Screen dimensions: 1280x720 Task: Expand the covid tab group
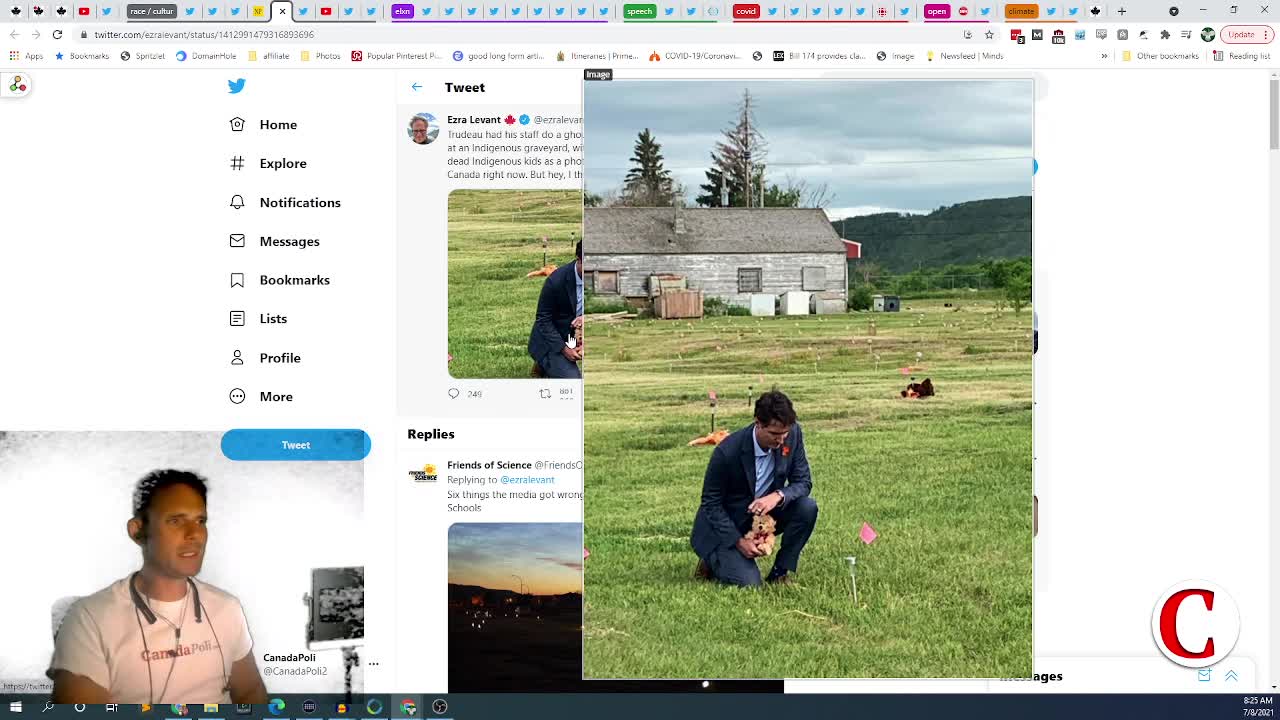click(746, 11)
